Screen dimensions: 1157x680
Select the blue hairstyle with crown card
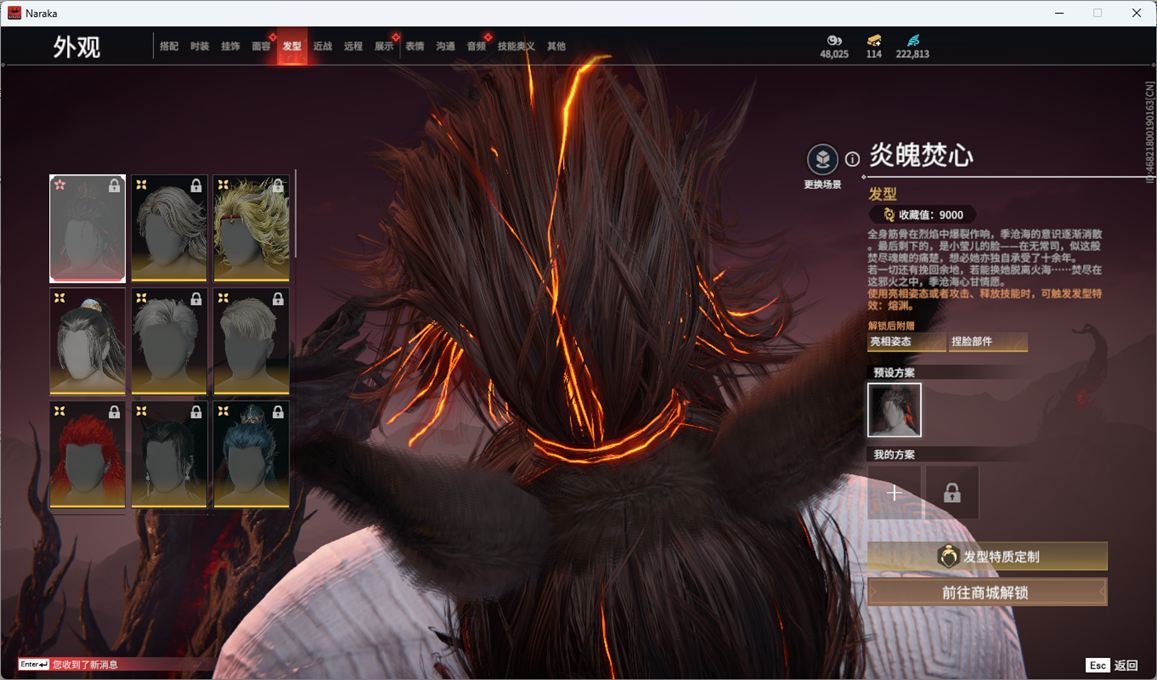(251, 455)
